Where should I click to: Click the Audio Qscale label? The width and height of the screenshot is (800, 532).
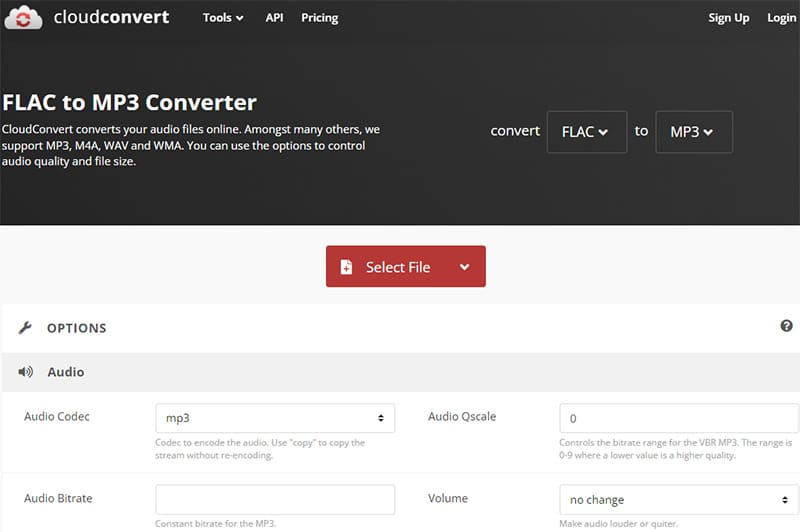pos(462,416)
